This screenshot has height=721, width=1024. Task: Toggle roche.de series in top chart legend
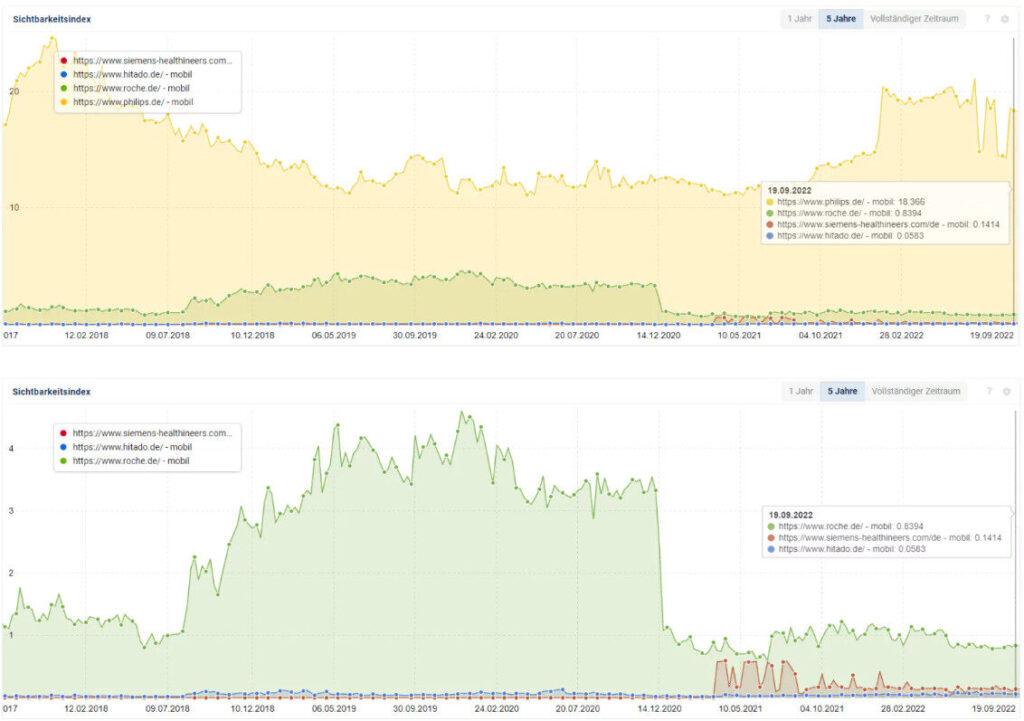pyautogui.click(x=130, y=88)
